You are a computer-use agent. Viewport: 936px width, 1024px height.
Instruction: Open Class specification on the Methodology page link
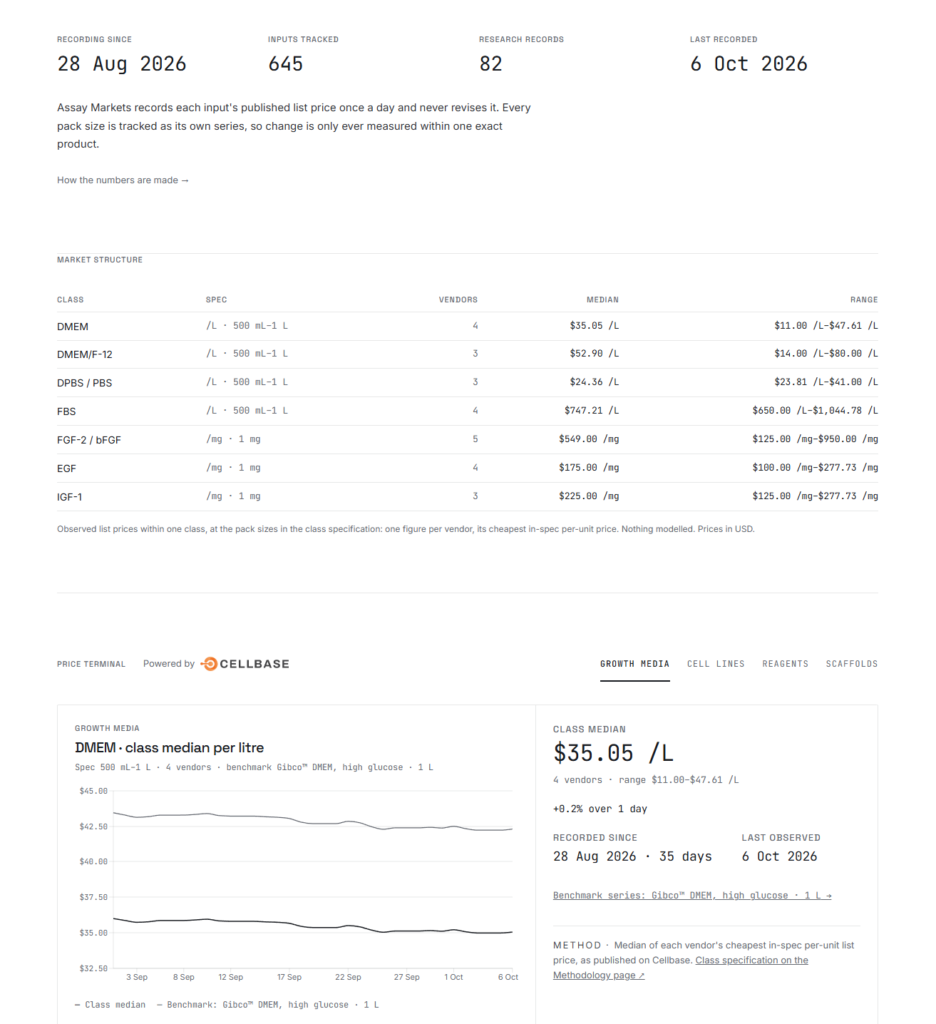click(x=681, y=968)
